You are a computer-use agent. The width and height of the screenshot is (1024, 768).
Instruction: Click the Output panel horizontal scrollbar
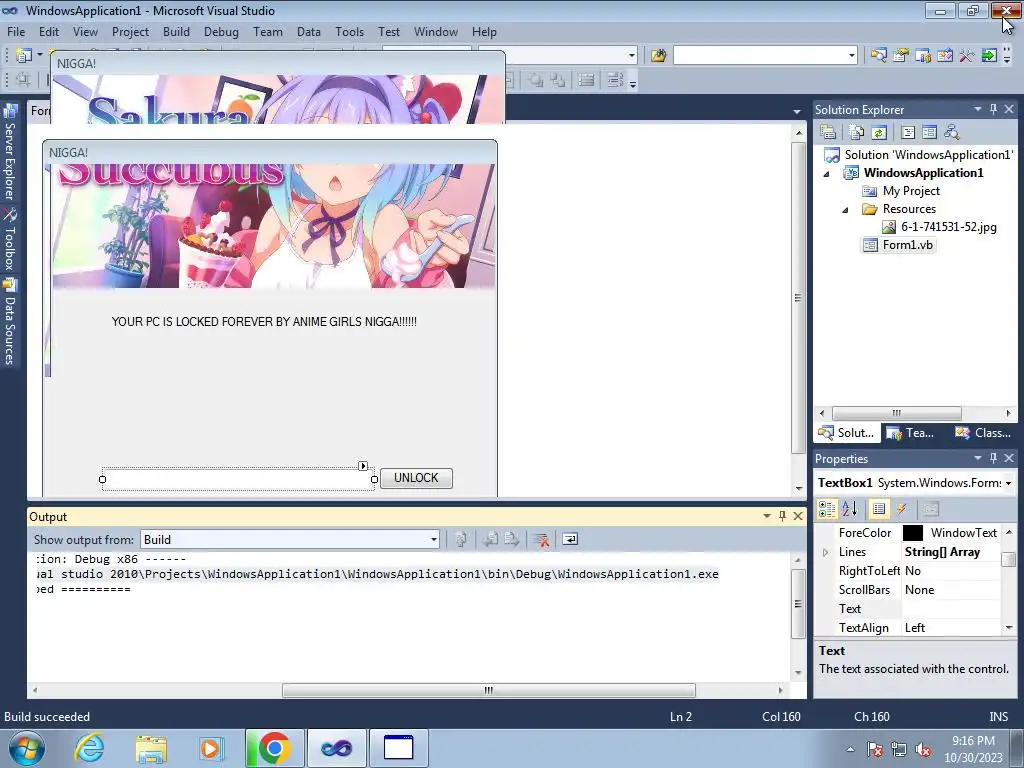click(x=488, y=690)
